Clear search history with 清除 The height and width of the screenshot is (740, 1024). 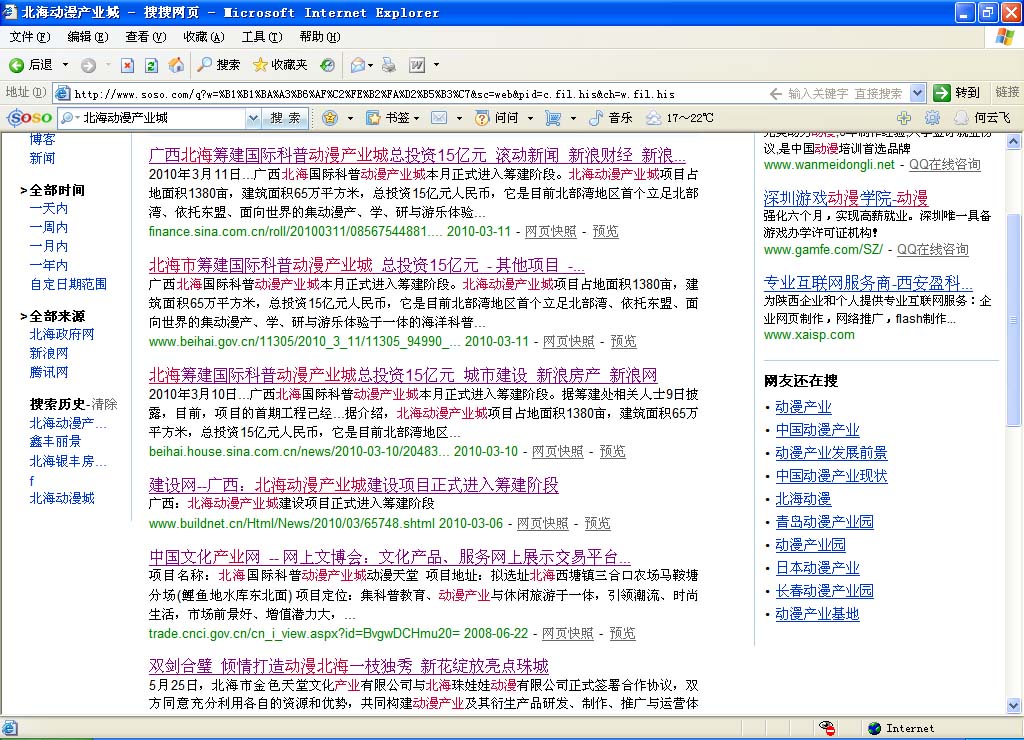click(x=104, y=404)
